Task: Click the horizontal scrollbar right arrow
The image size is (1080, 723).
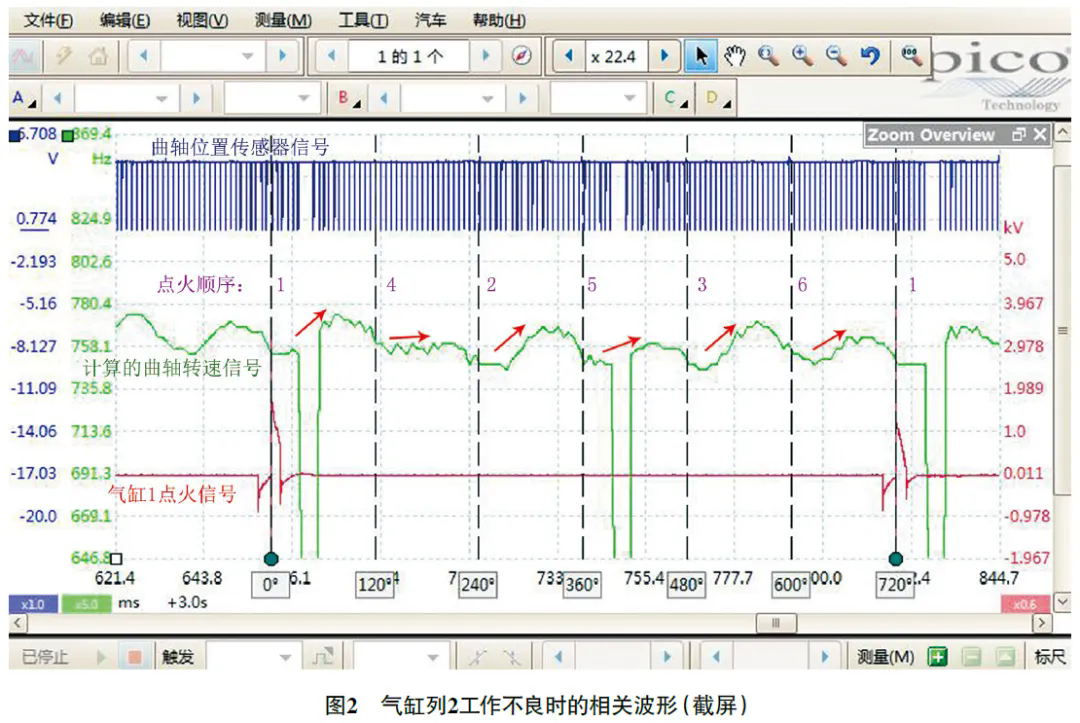Action: point(1042,623)
